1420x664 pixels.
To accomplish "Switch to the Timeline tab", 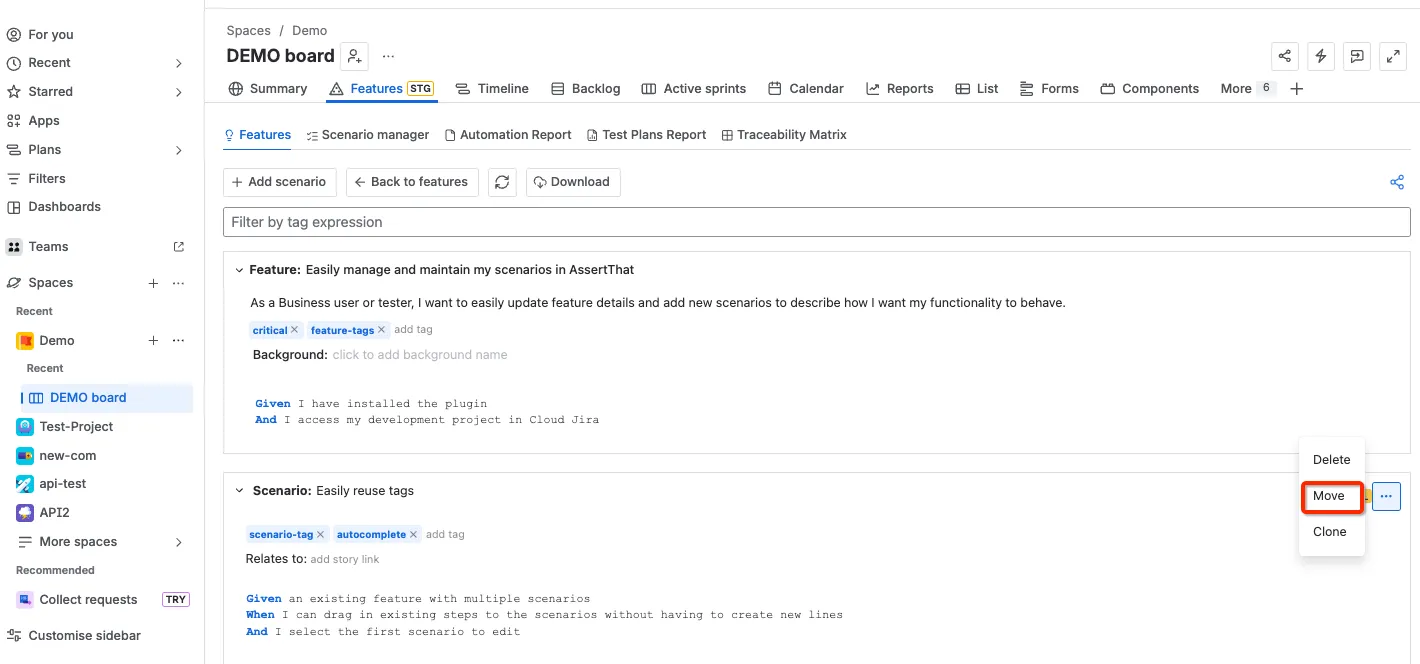I will coord(492,89).
